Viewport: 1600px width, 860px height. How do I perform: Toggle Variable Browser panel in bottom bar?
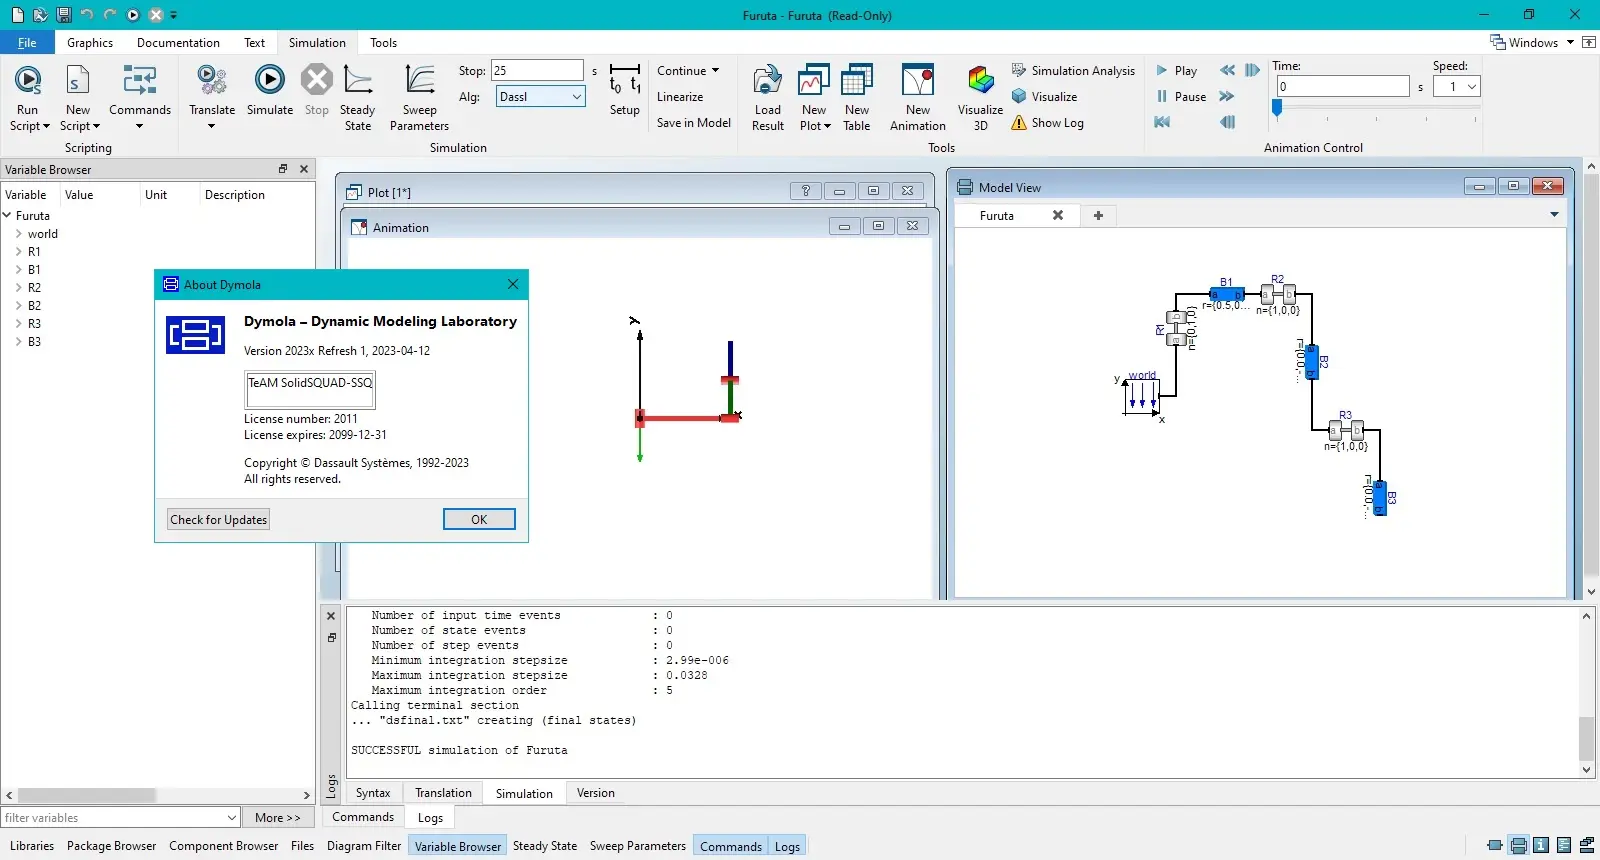coord(458,846)
